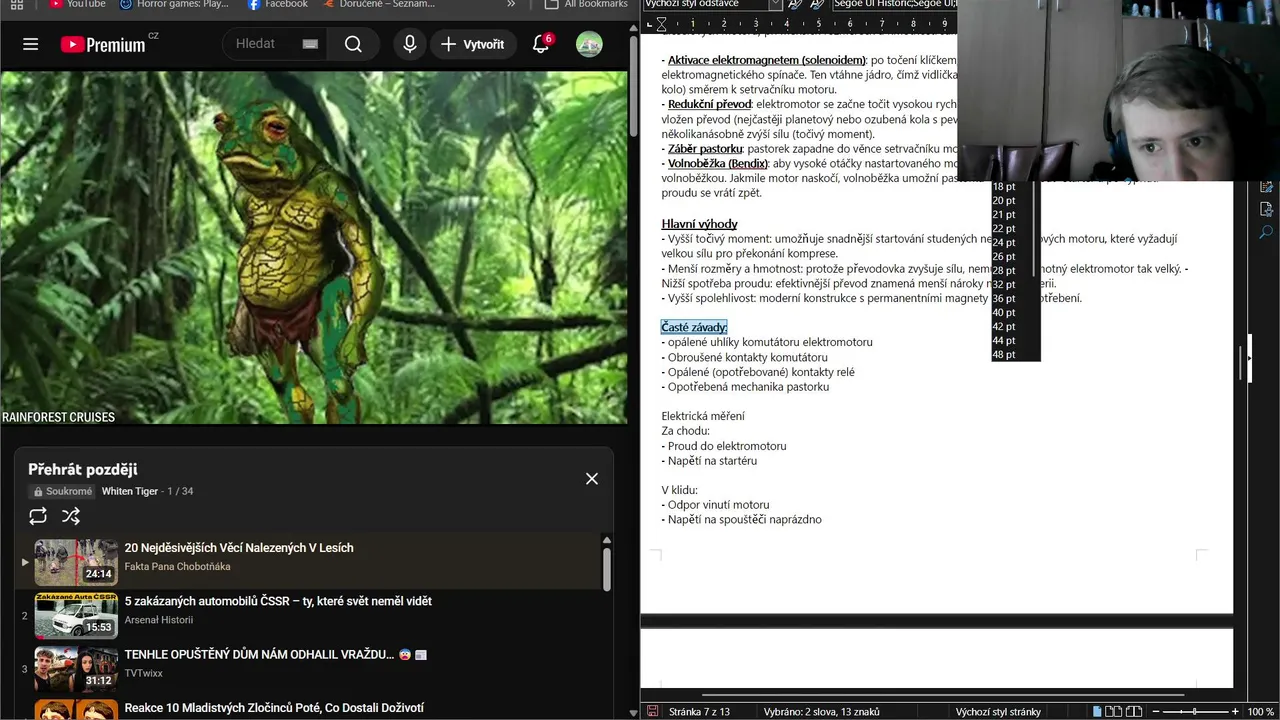Open the YouTube account avatar menu
This screenshot has height=720, width=1280.
point(589,44)
